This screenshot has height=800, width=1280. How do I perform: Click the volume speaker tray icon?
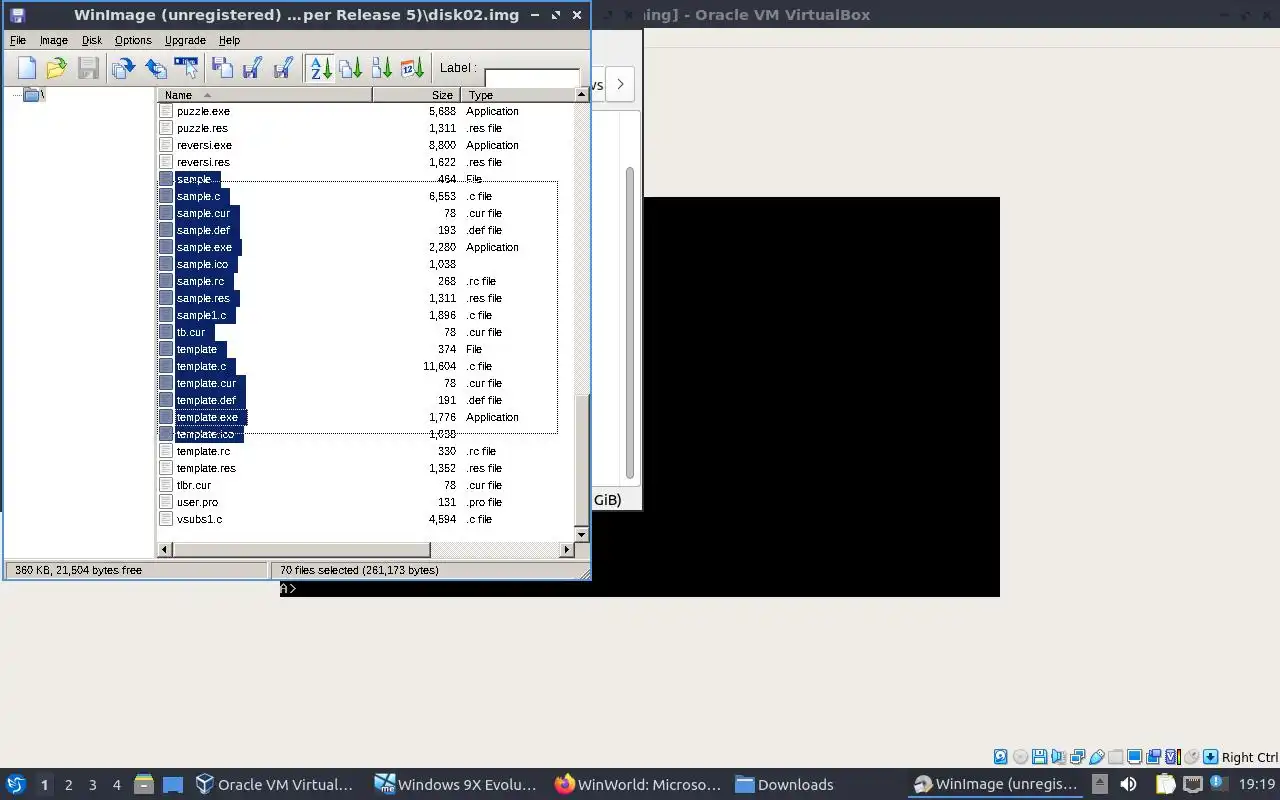tap(1128, 784)
